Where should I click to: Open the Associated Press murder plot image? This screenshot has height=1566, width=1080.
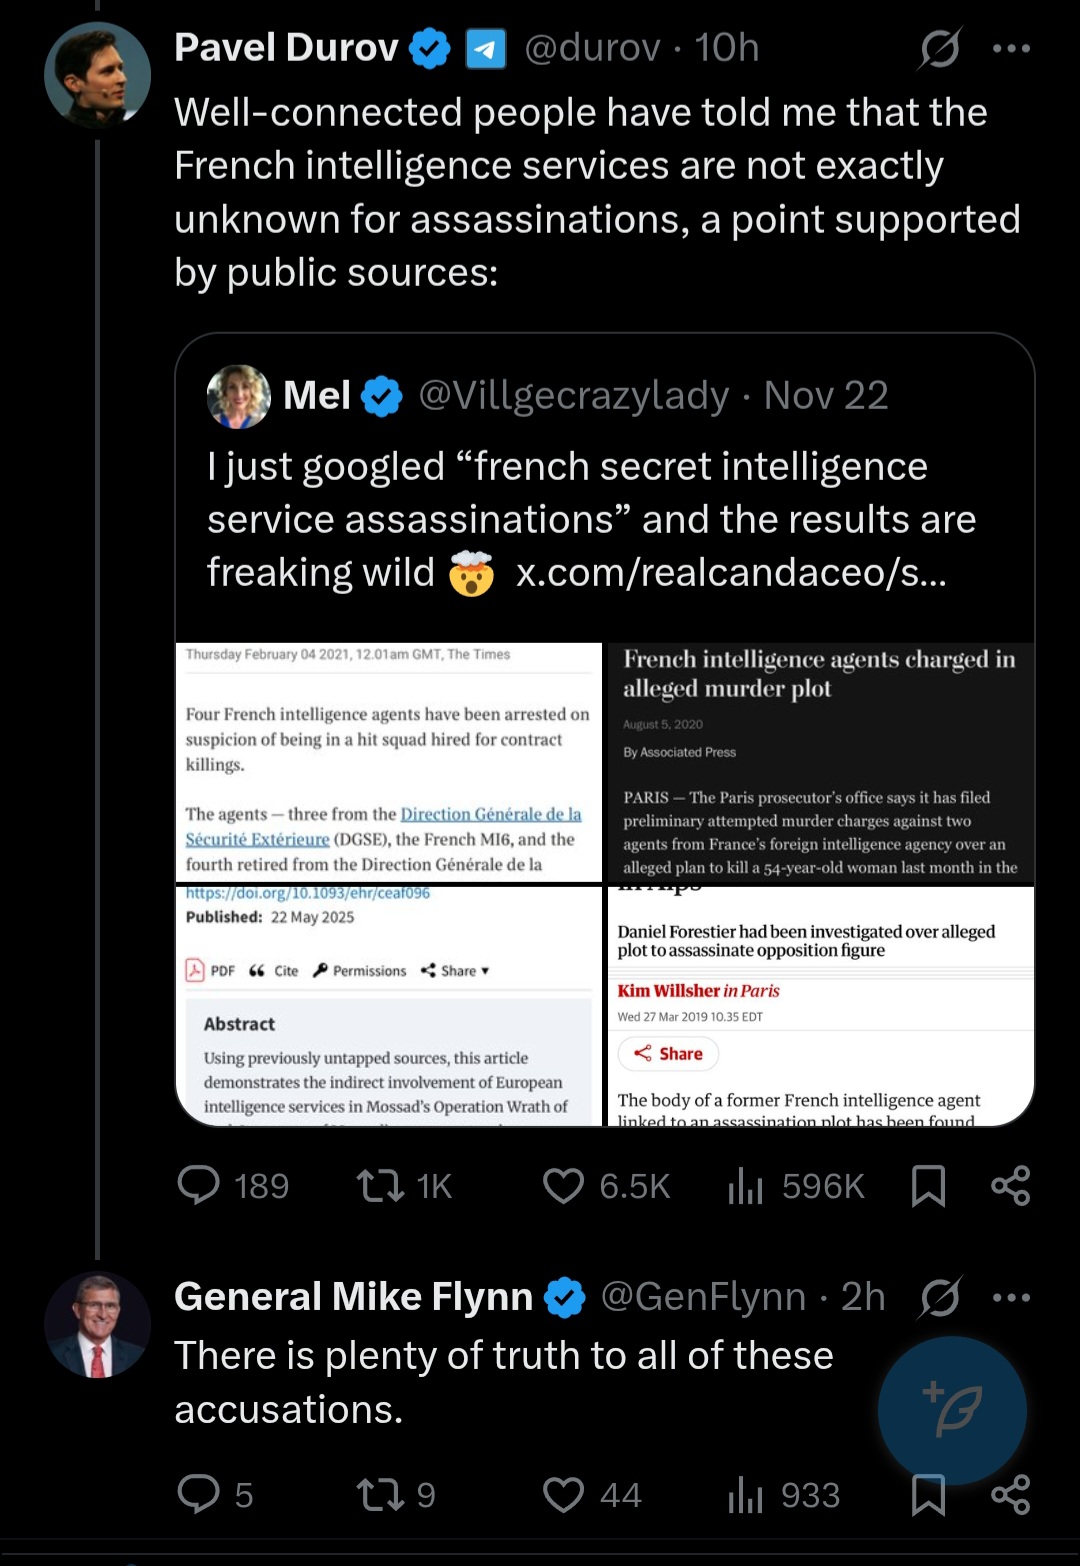coord(821,762)
